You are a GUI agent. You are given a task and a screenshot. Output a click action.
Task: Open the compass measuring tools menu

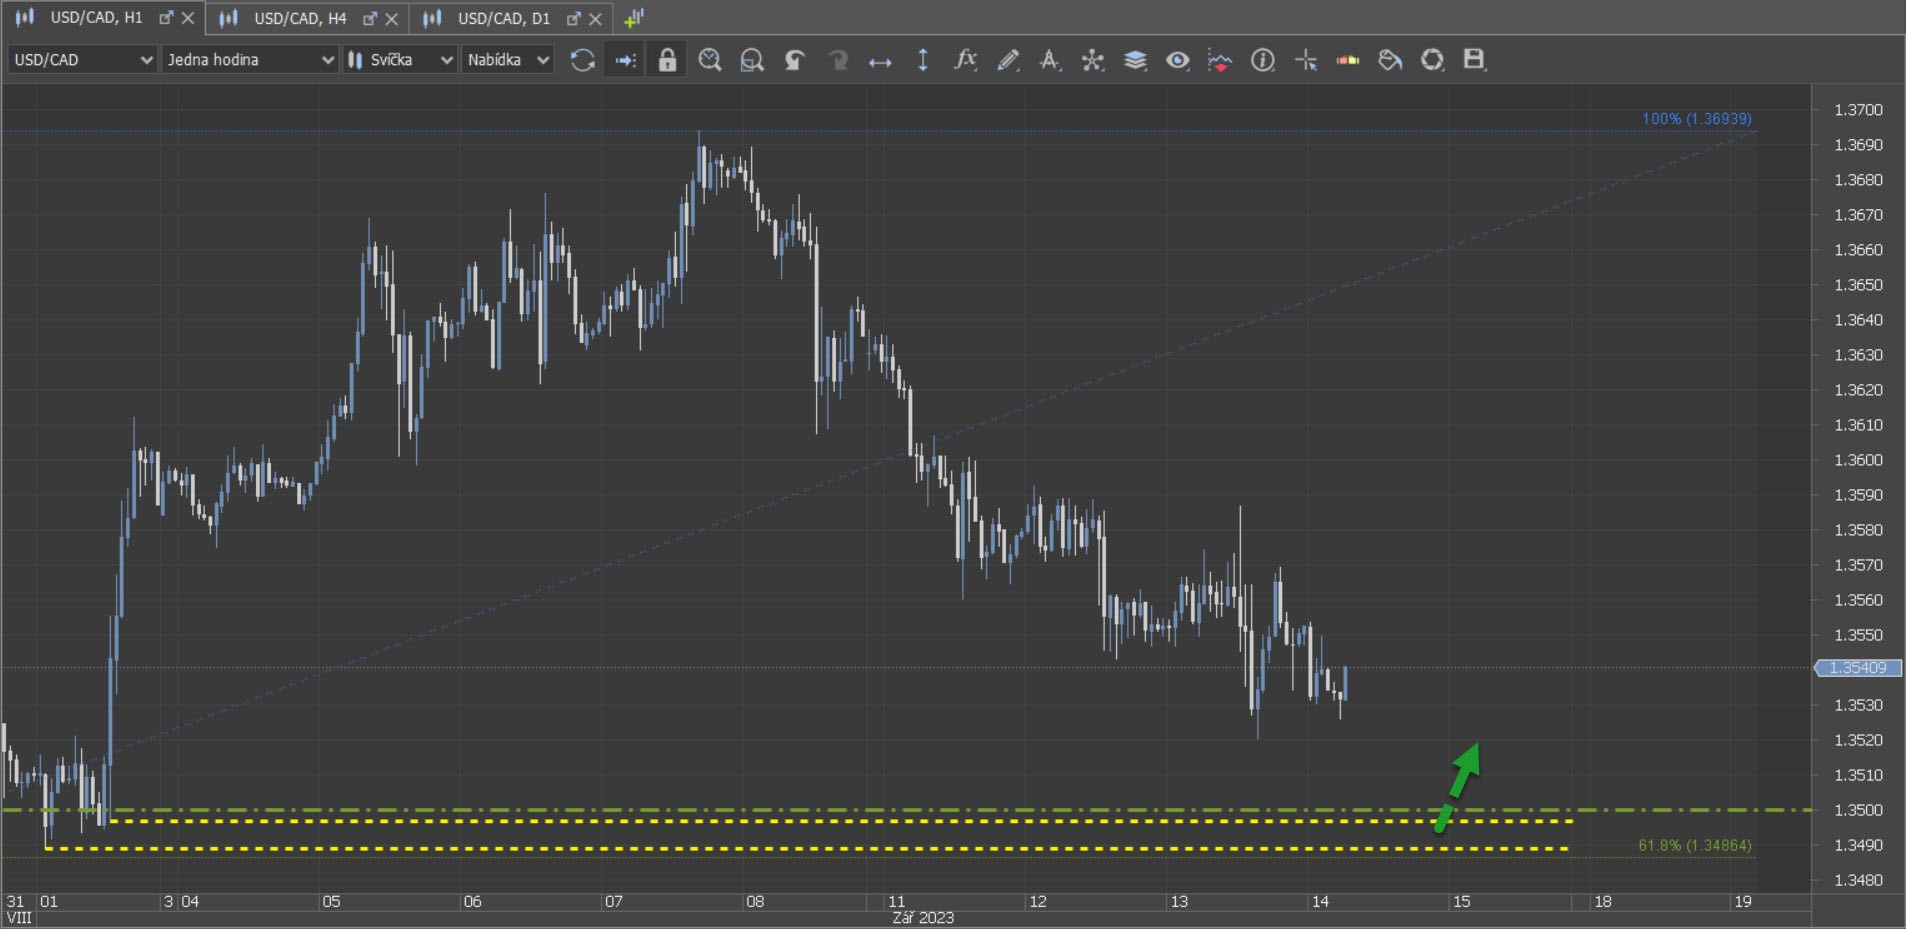pyautogui.click(x=1050, y=60)
